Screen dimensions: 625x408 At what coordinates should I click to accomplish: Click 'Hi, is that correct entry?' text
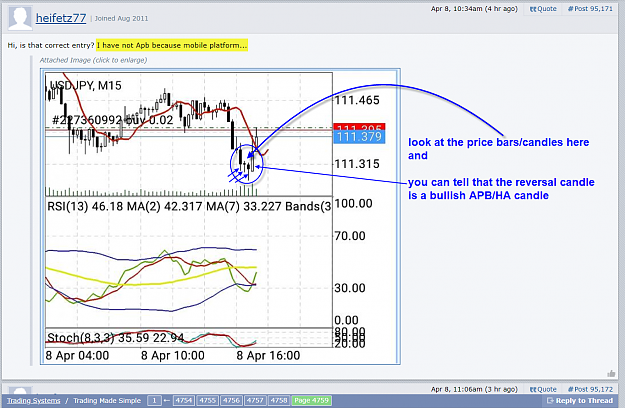click(51, 45)
